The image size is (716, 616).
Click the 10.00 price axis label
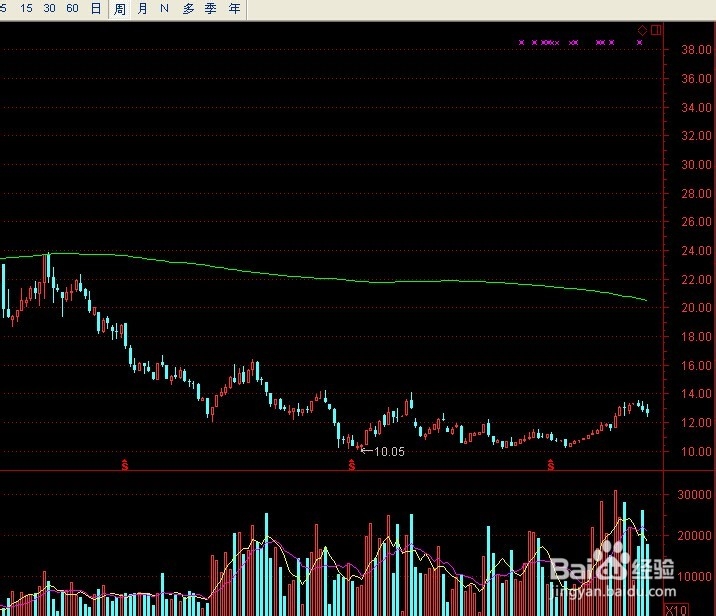click(696, 451)
